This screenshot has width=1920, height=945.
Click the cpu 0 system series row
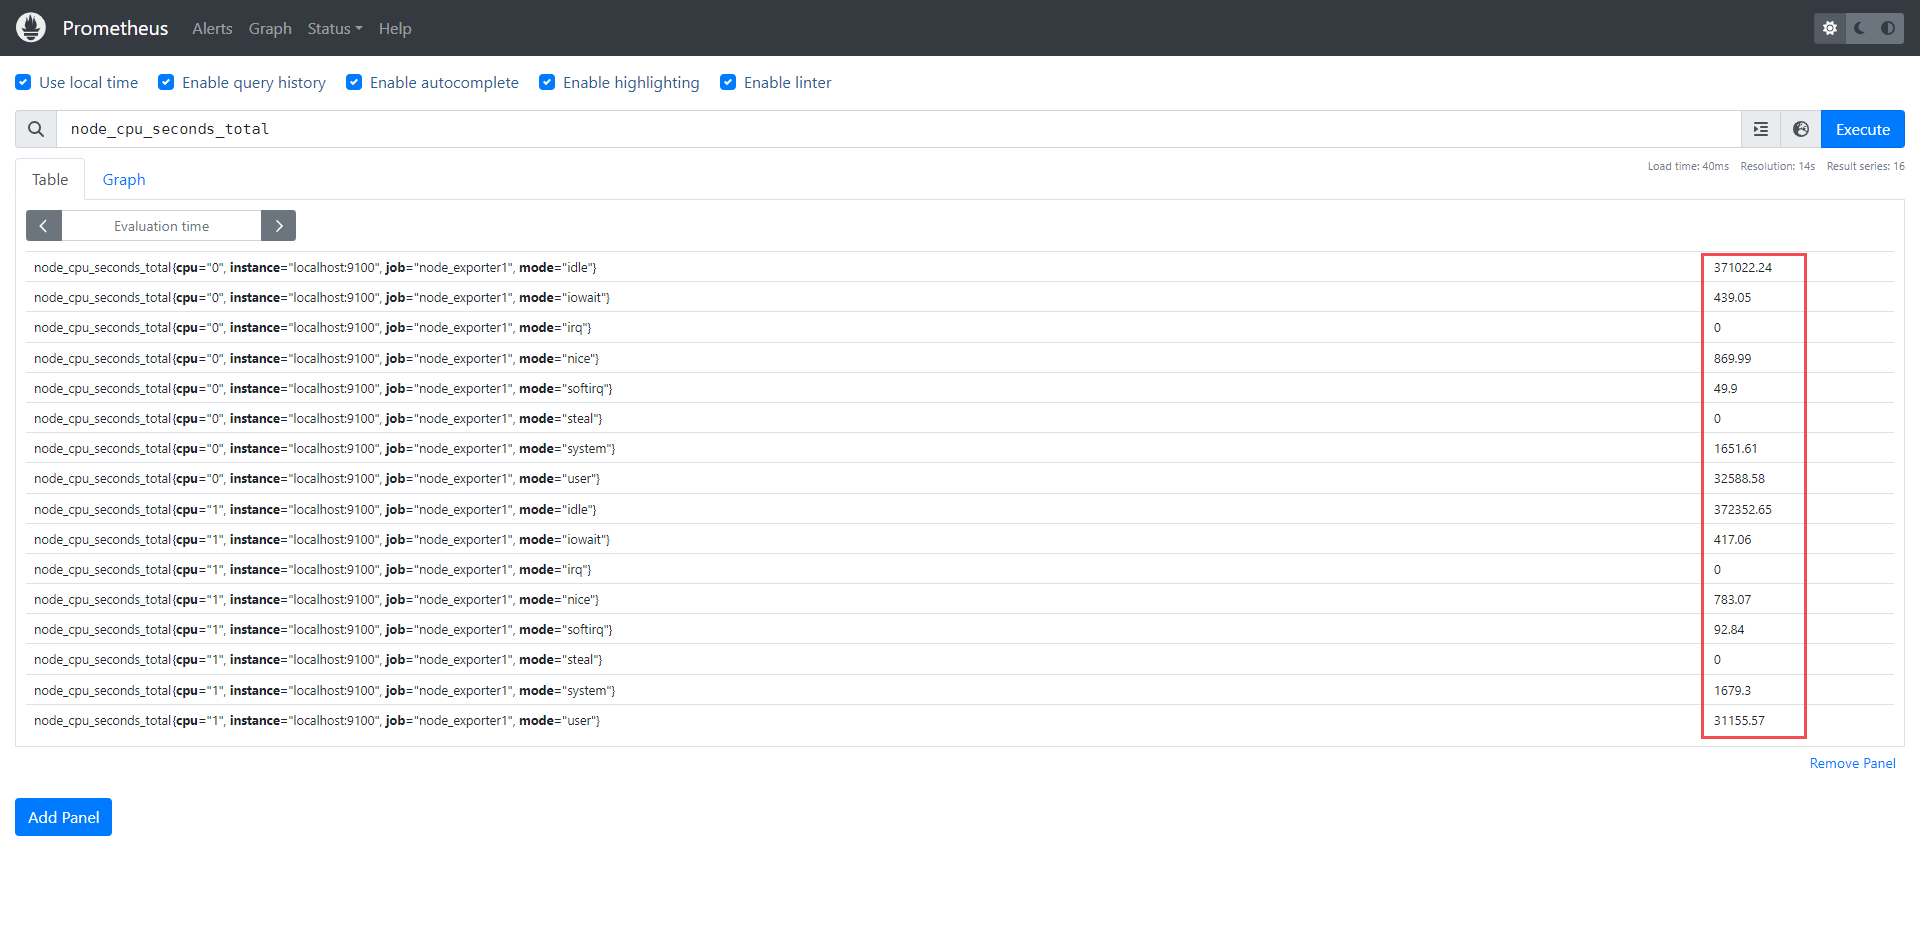click(x=960, y=448)
